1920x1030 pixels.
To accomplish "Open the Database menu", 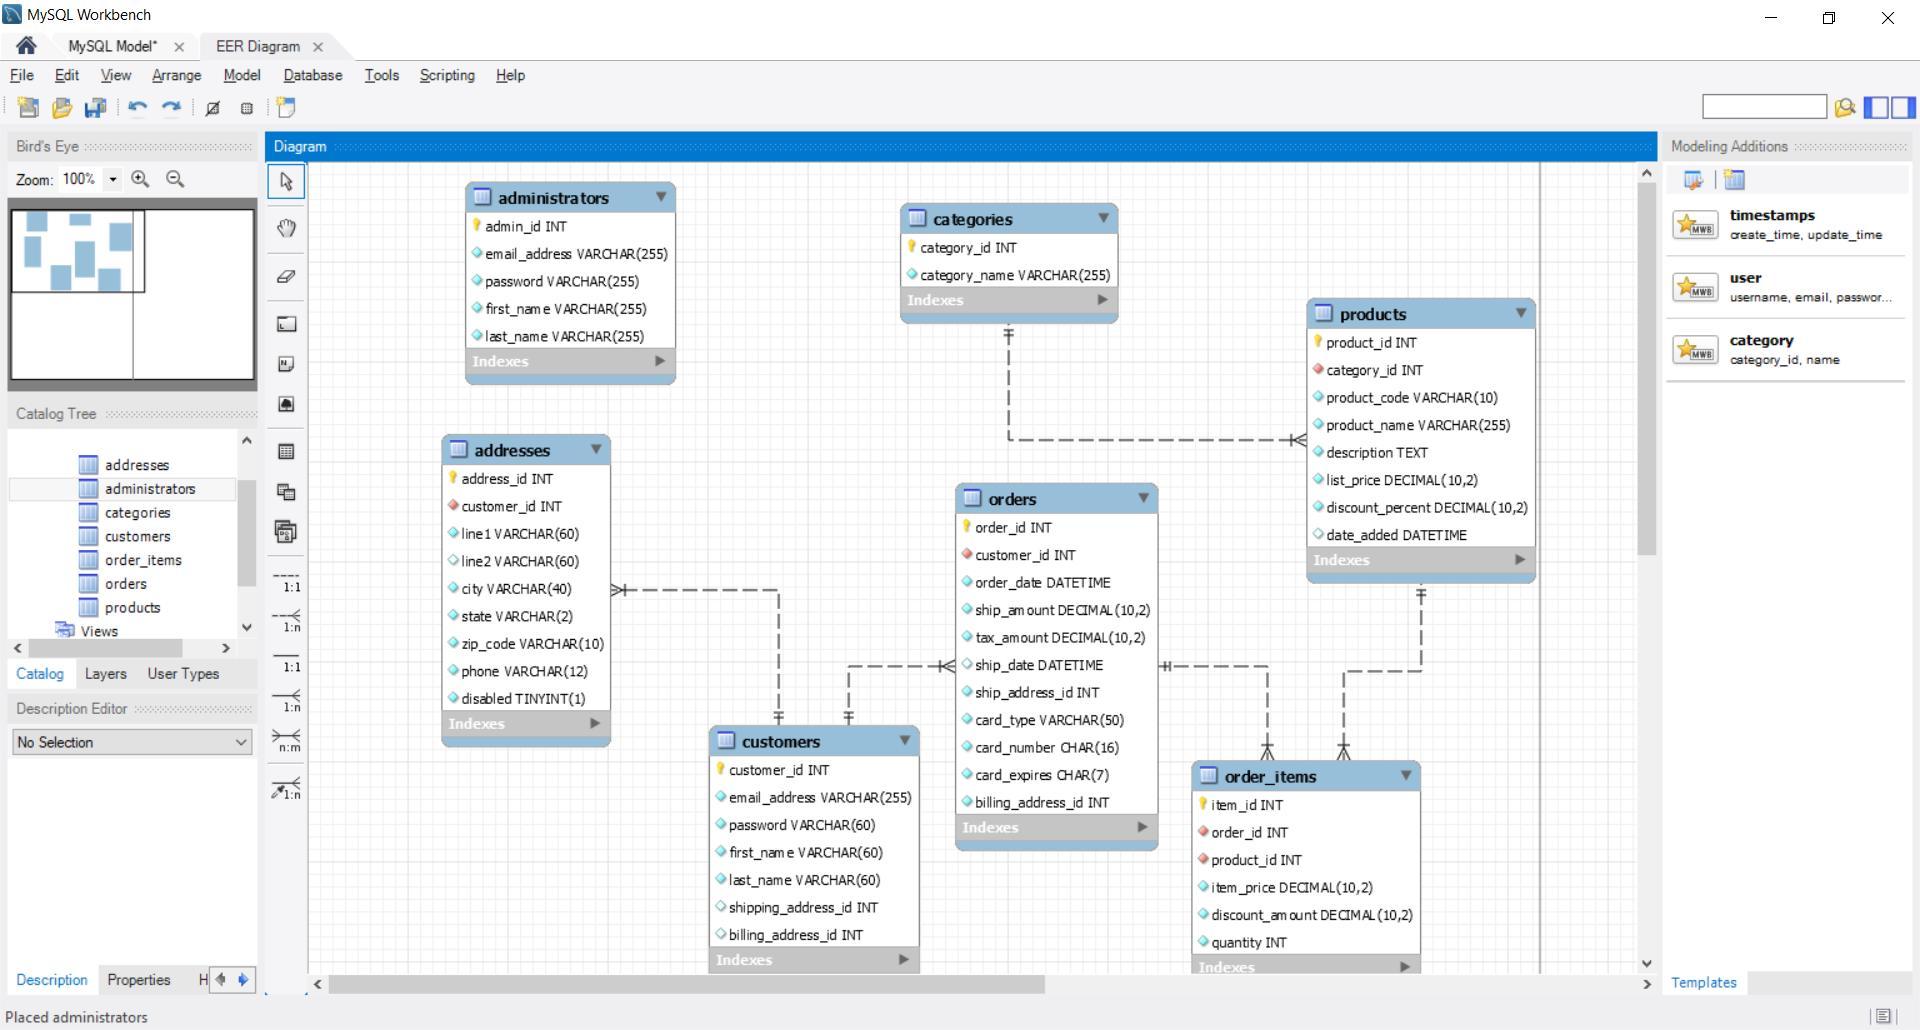I will (x=312, y=75).
